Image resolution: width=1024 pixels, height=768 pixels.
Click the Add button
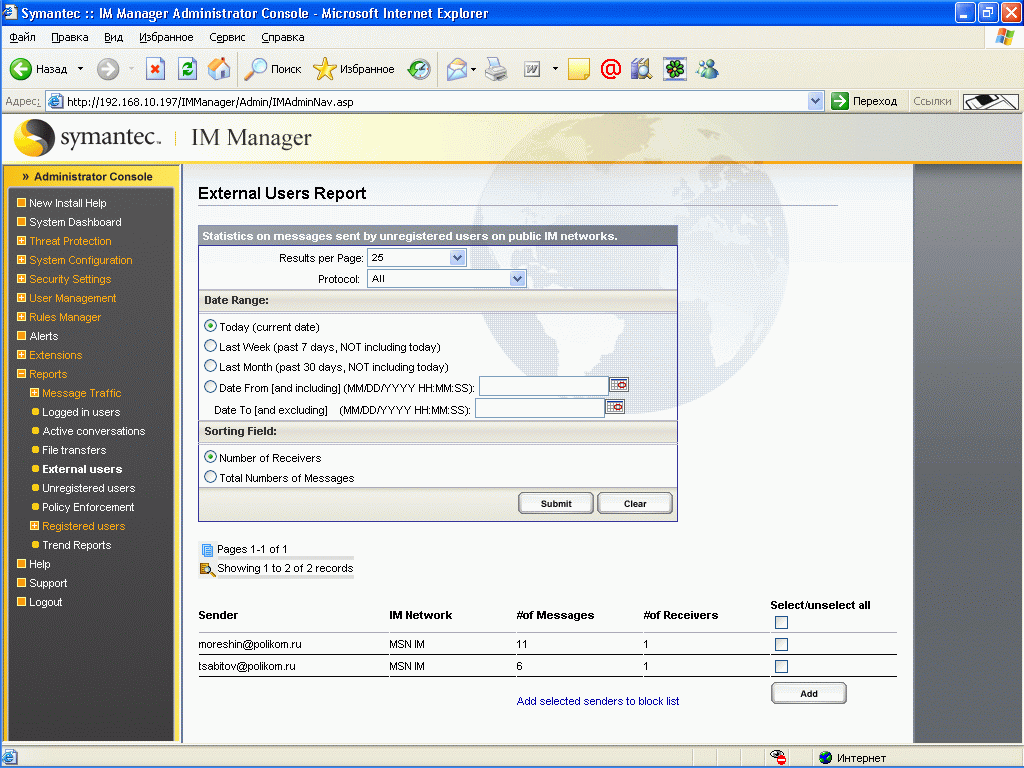coord(809,694)
